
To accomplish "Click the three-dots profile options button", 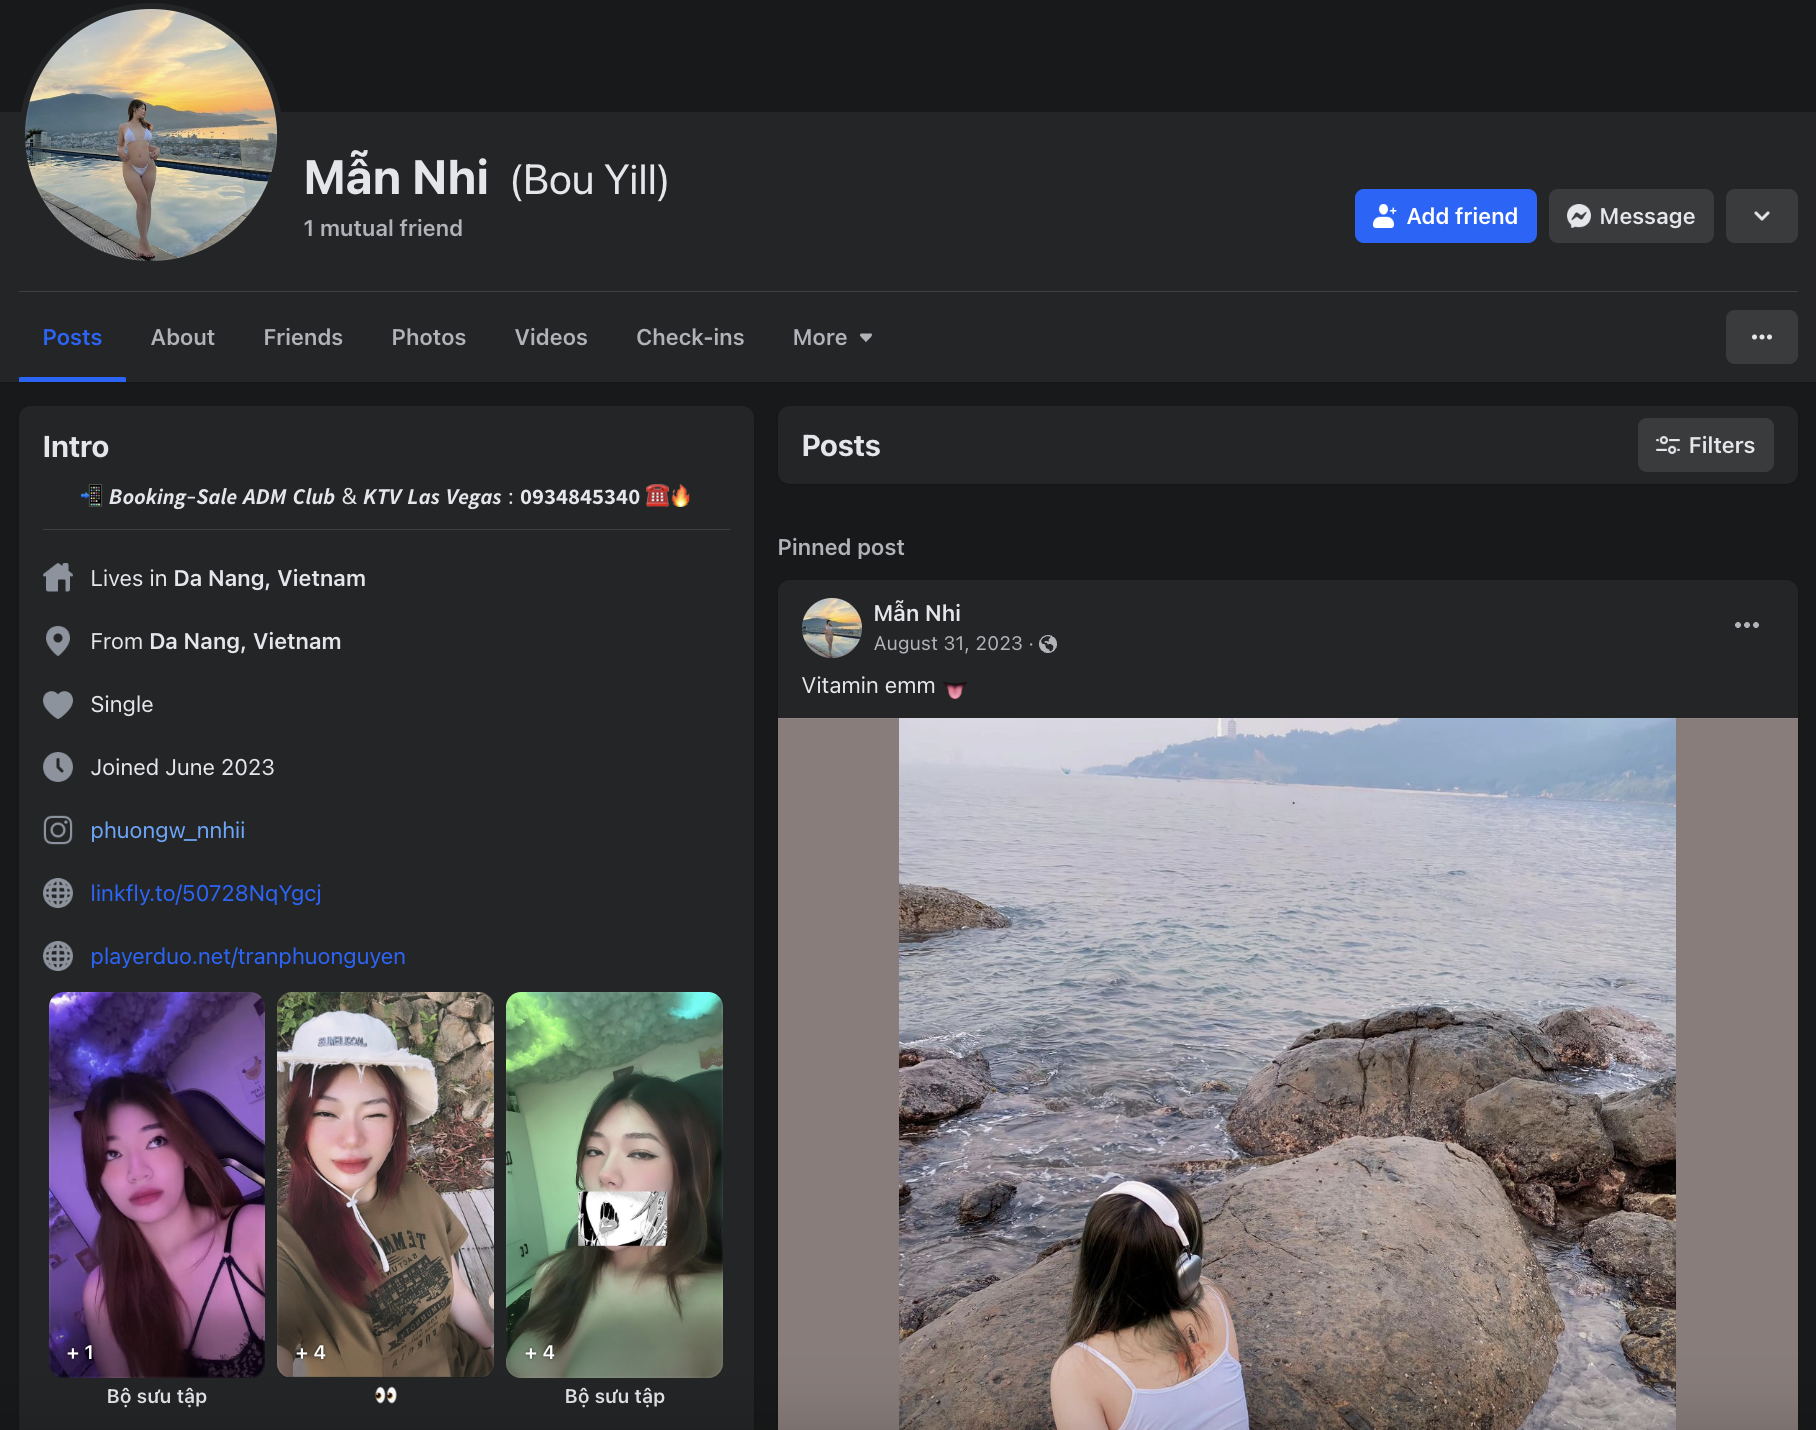I will pos(1761,337).
